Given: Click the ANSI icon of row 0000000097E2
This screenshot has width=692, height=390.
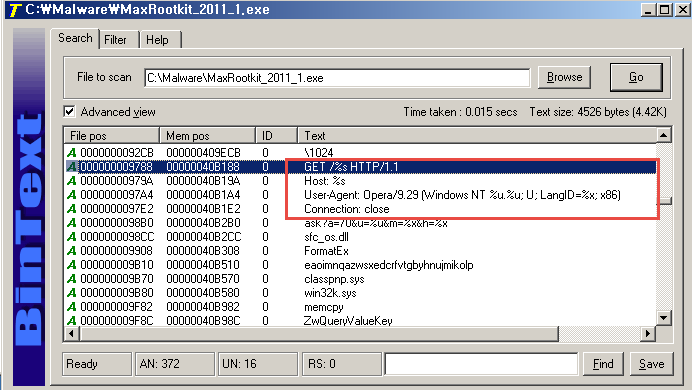Looking at the screenshot, I should click(71, 209).
